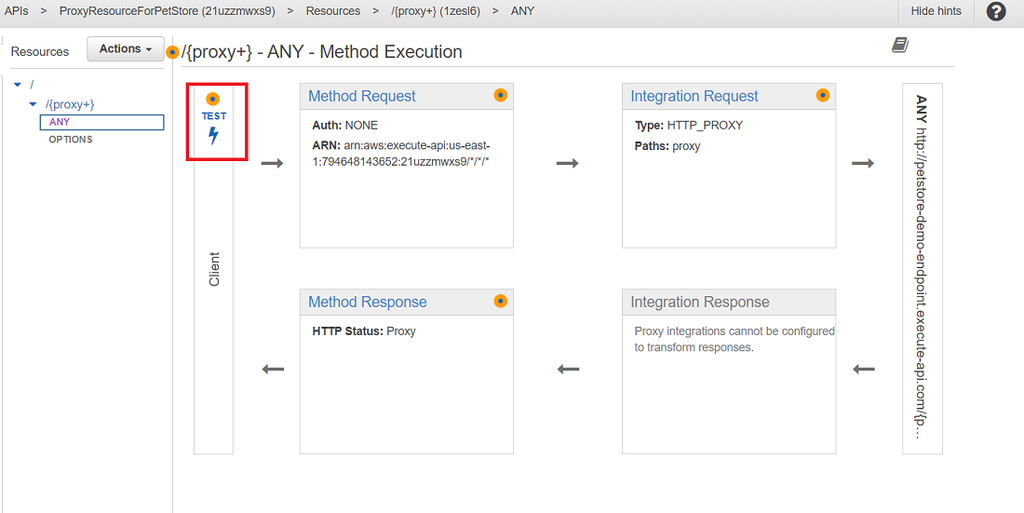1024x513 pixels.
Task: Click the TEST lightning bolt icon
Action: pyautogui.click(x=213, y=135)
